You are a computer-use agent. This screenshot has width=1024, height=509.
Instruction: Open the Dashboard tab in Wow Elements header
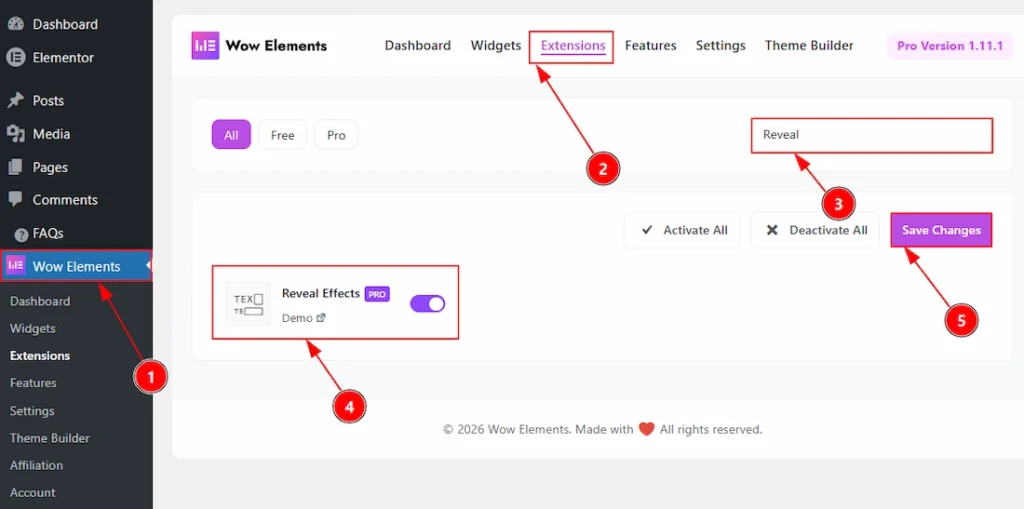coord(417,46)
